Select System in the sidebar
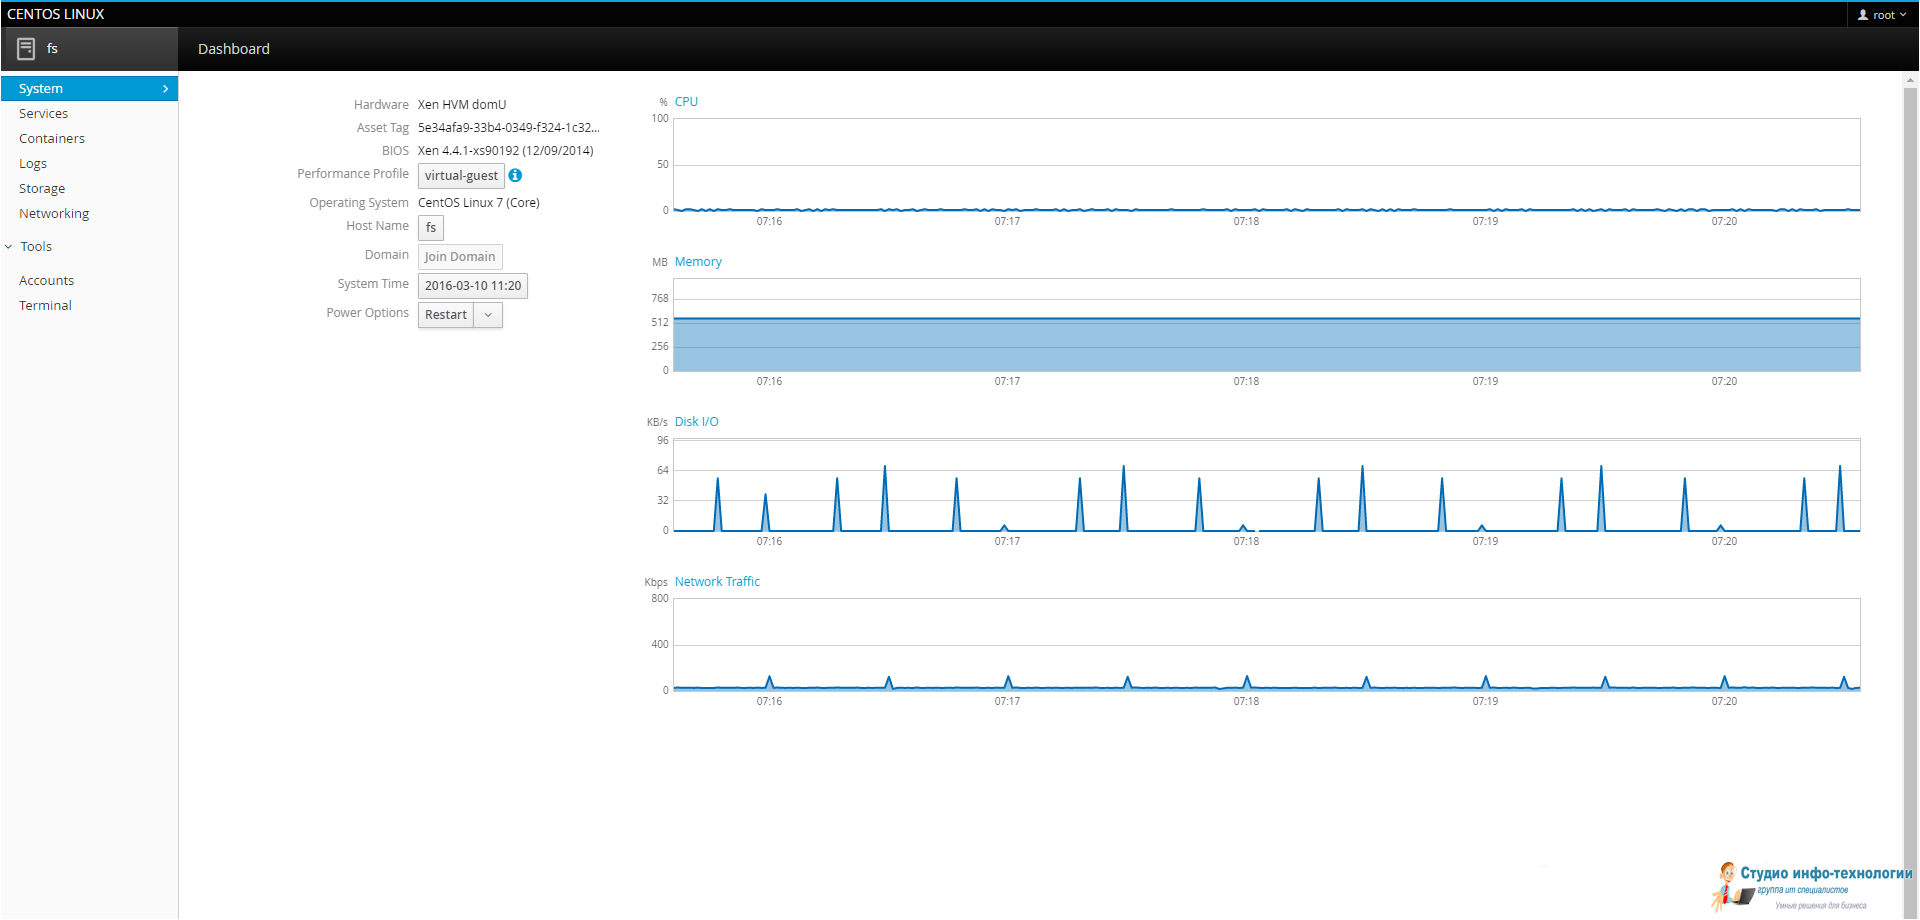Screen dimensions: 1920x920 coord(89,89)
